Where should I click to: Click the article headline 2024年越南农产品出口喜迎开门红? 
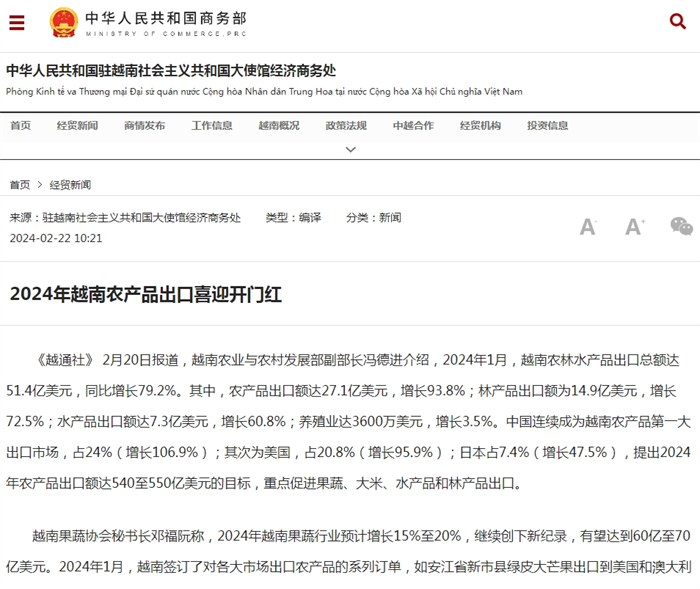tap(146, 294)
